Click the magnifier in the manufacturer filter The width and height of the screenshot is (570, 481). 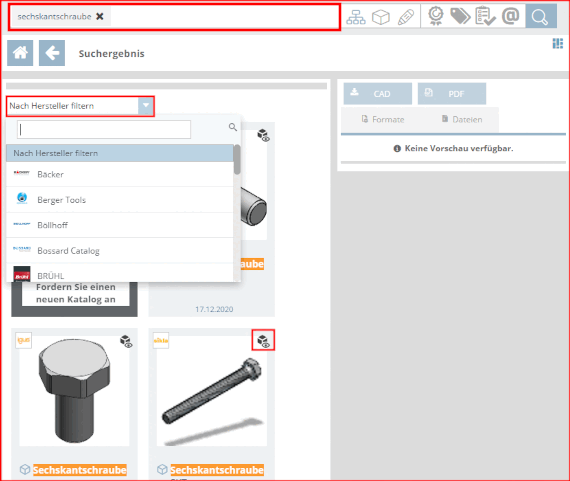(x=233, y=127)
